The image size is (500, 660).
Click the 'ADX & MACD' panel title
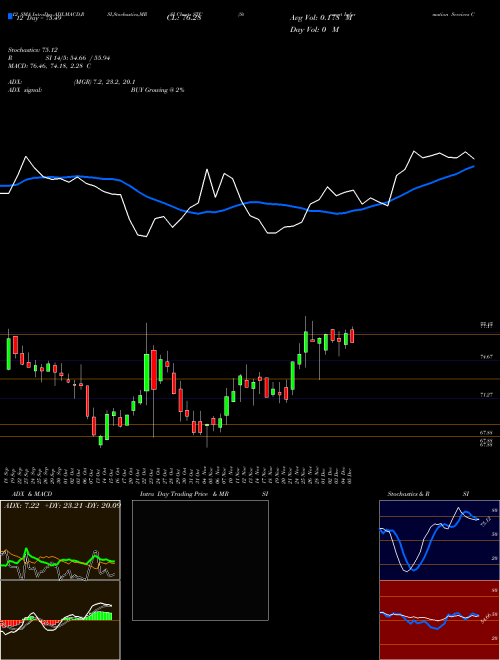(32, 494)
